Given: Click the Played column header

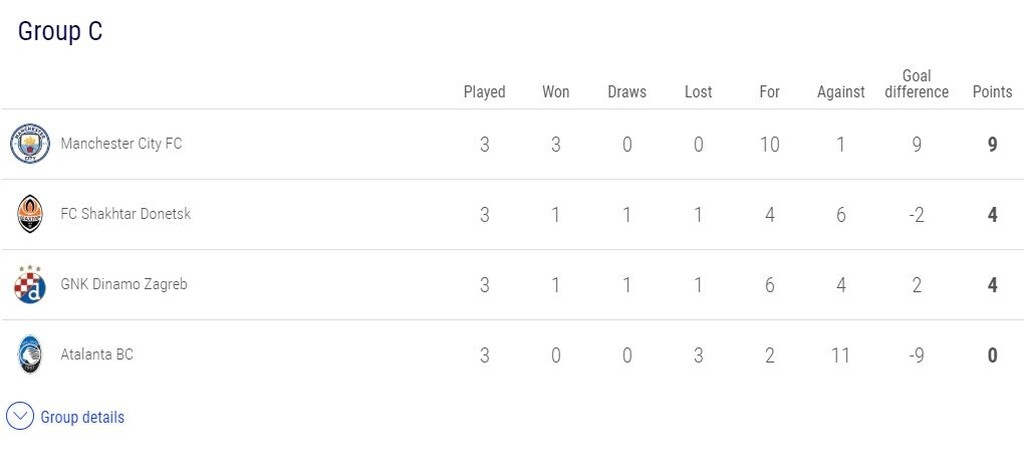Looking at the screenshot, I should point(484,92).
